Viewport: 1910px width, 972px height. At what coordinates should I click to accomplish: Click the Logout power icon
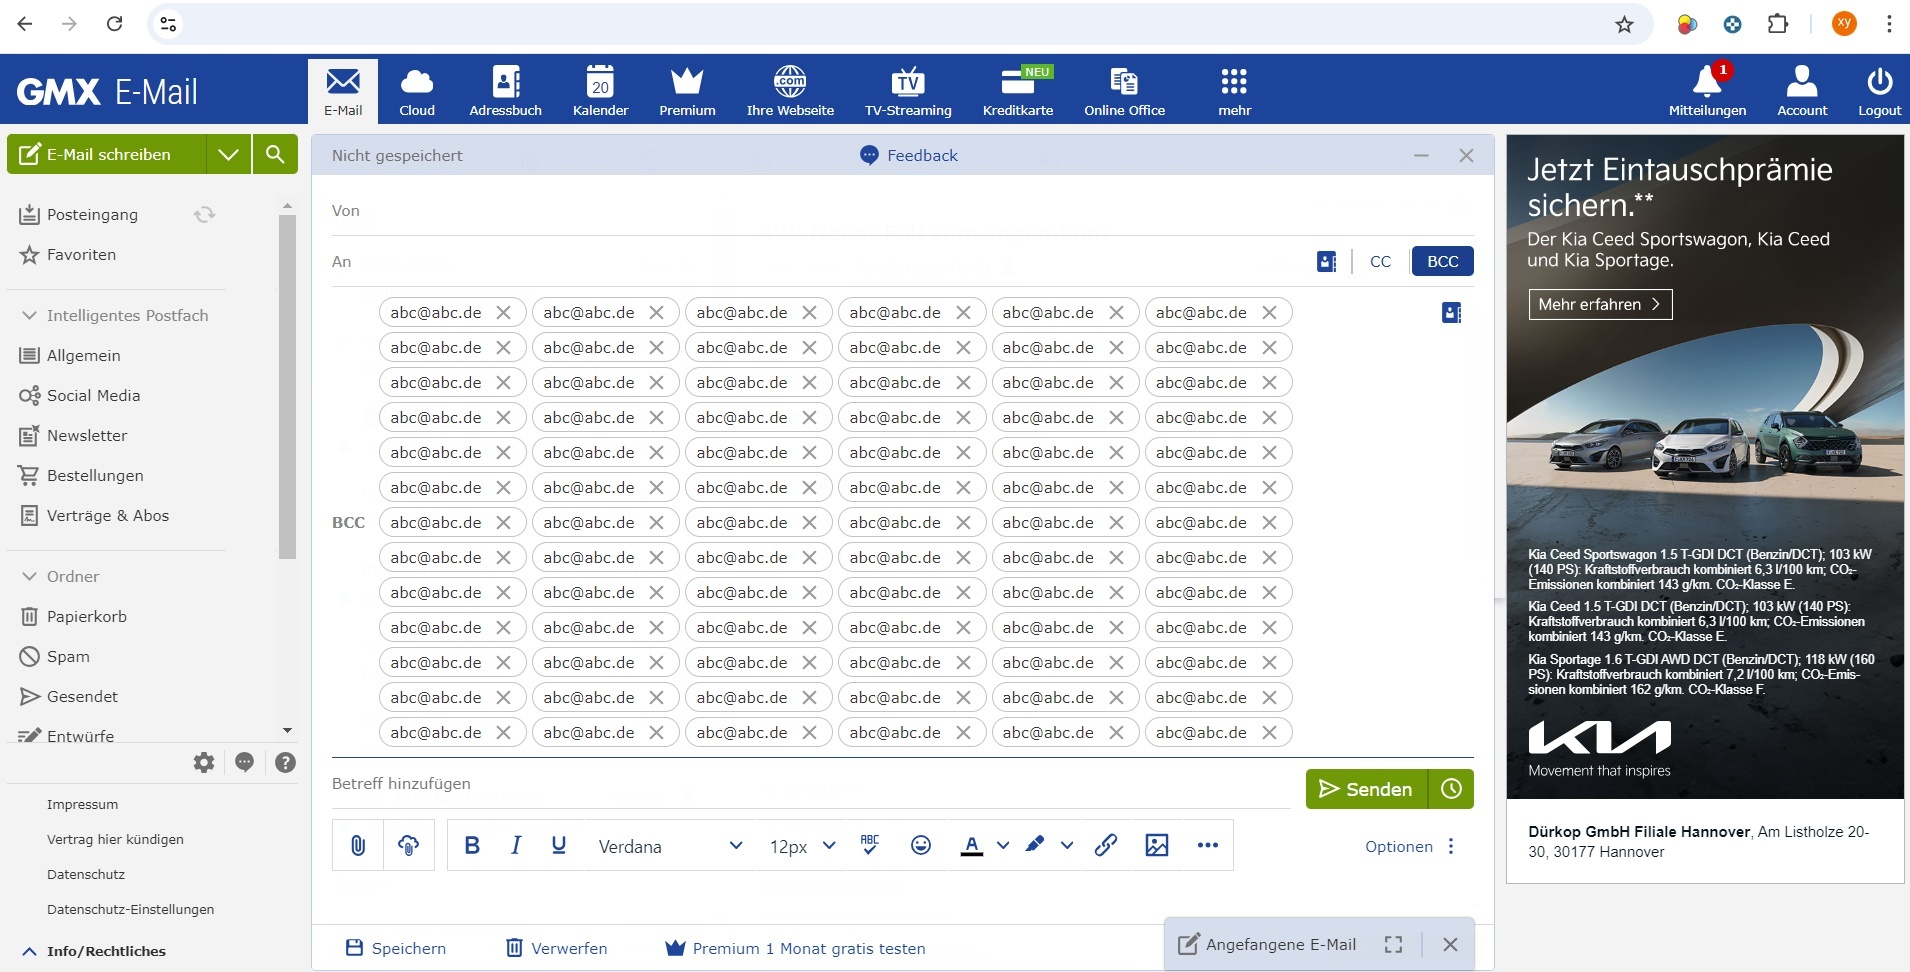click(1879, 91)
